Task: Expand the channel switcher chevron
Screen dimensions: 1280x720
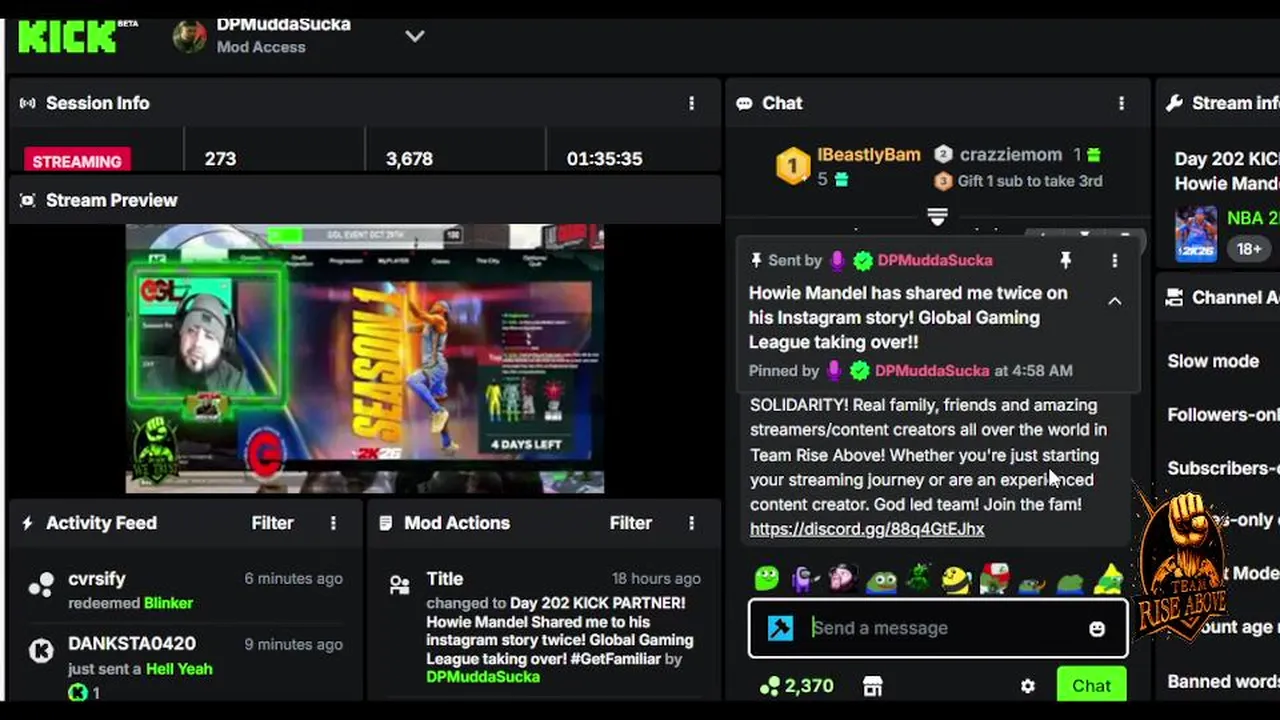Action: coord(414,36)
